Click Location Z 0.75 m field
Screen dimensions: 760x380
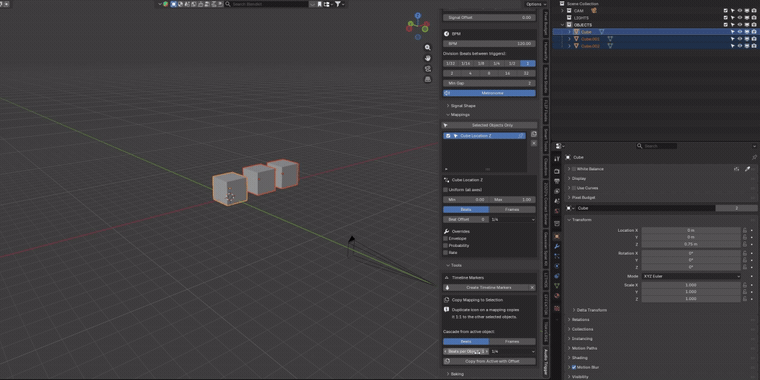click(691, 244)
